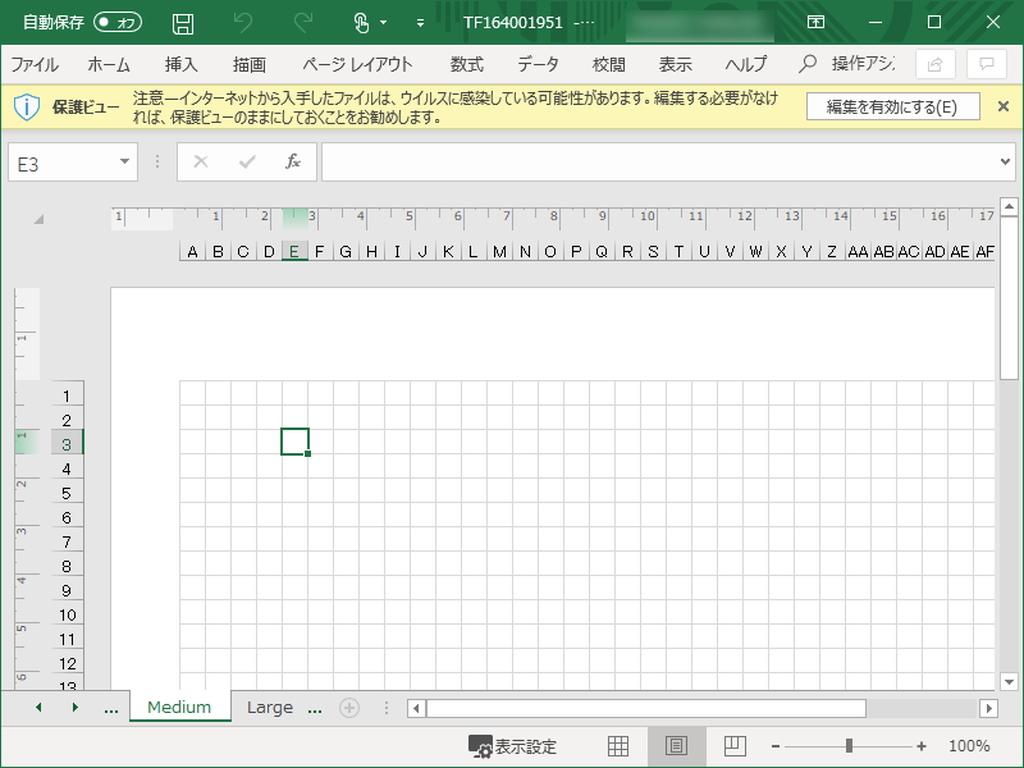Open the ヘルプ tab

pyautogui.click(x=746, y=64)
